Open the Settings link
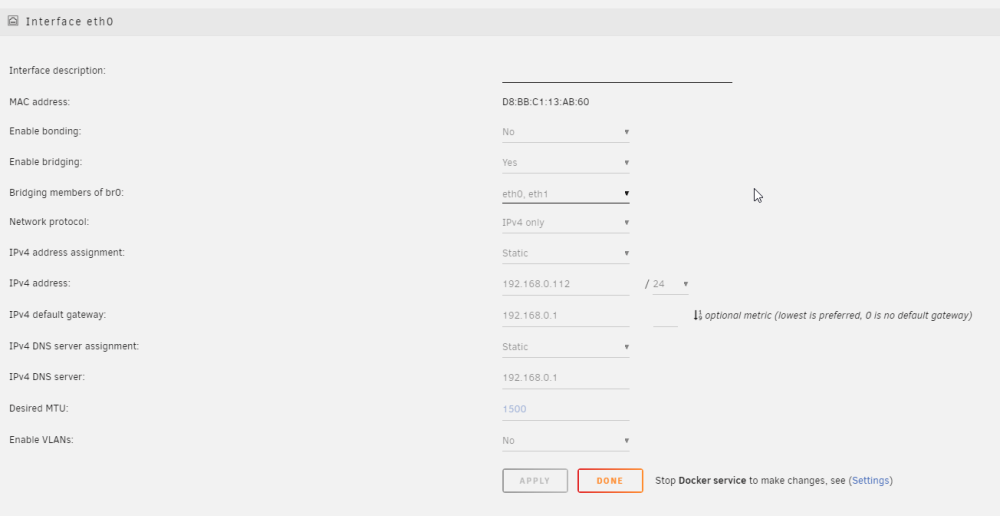This screenshot has width=1000, height=516. (871, 481)
